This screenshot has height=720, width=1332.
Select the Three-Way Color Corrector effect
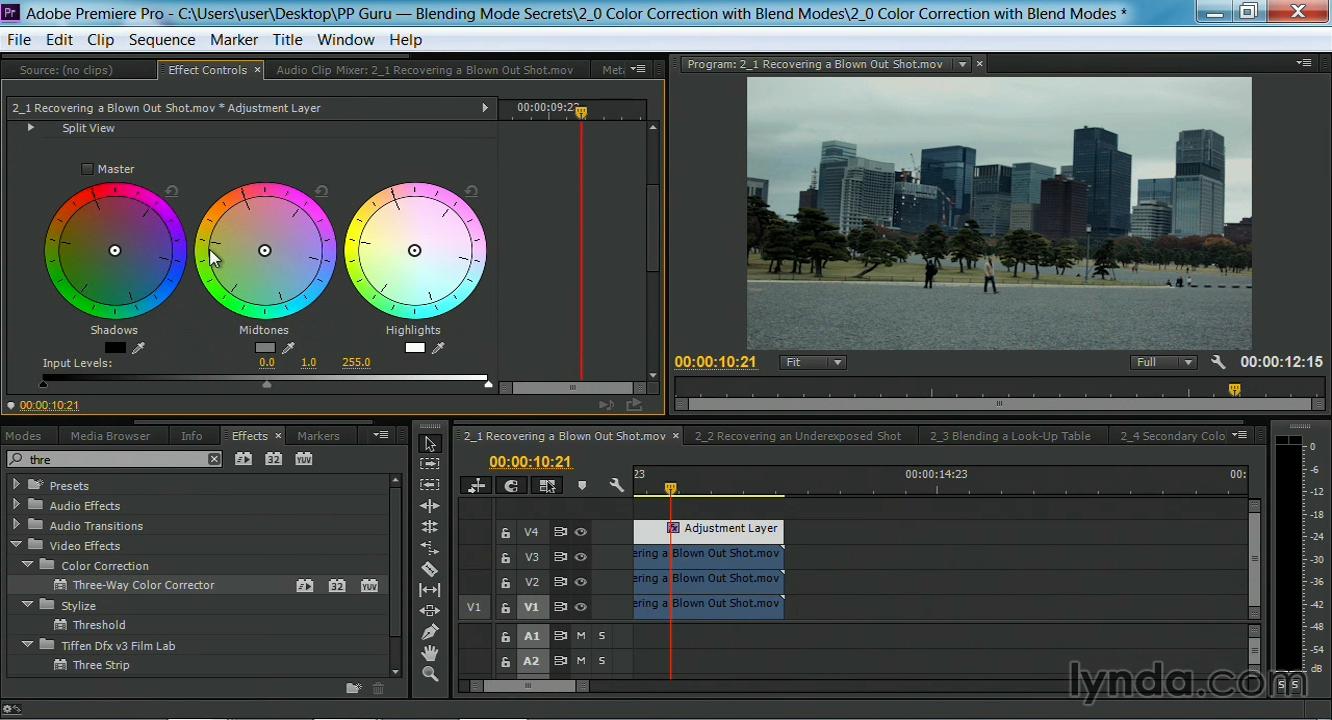point(143,585)
